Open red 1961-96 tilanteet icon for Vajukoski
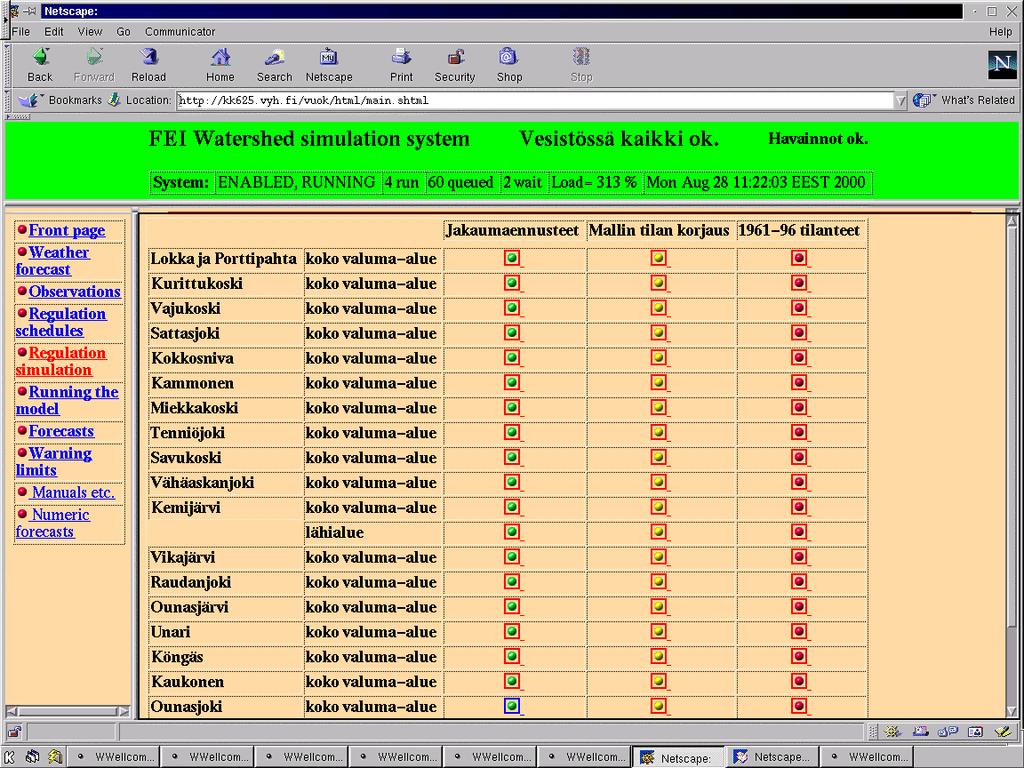1024x768 pixels. point(799,308)
